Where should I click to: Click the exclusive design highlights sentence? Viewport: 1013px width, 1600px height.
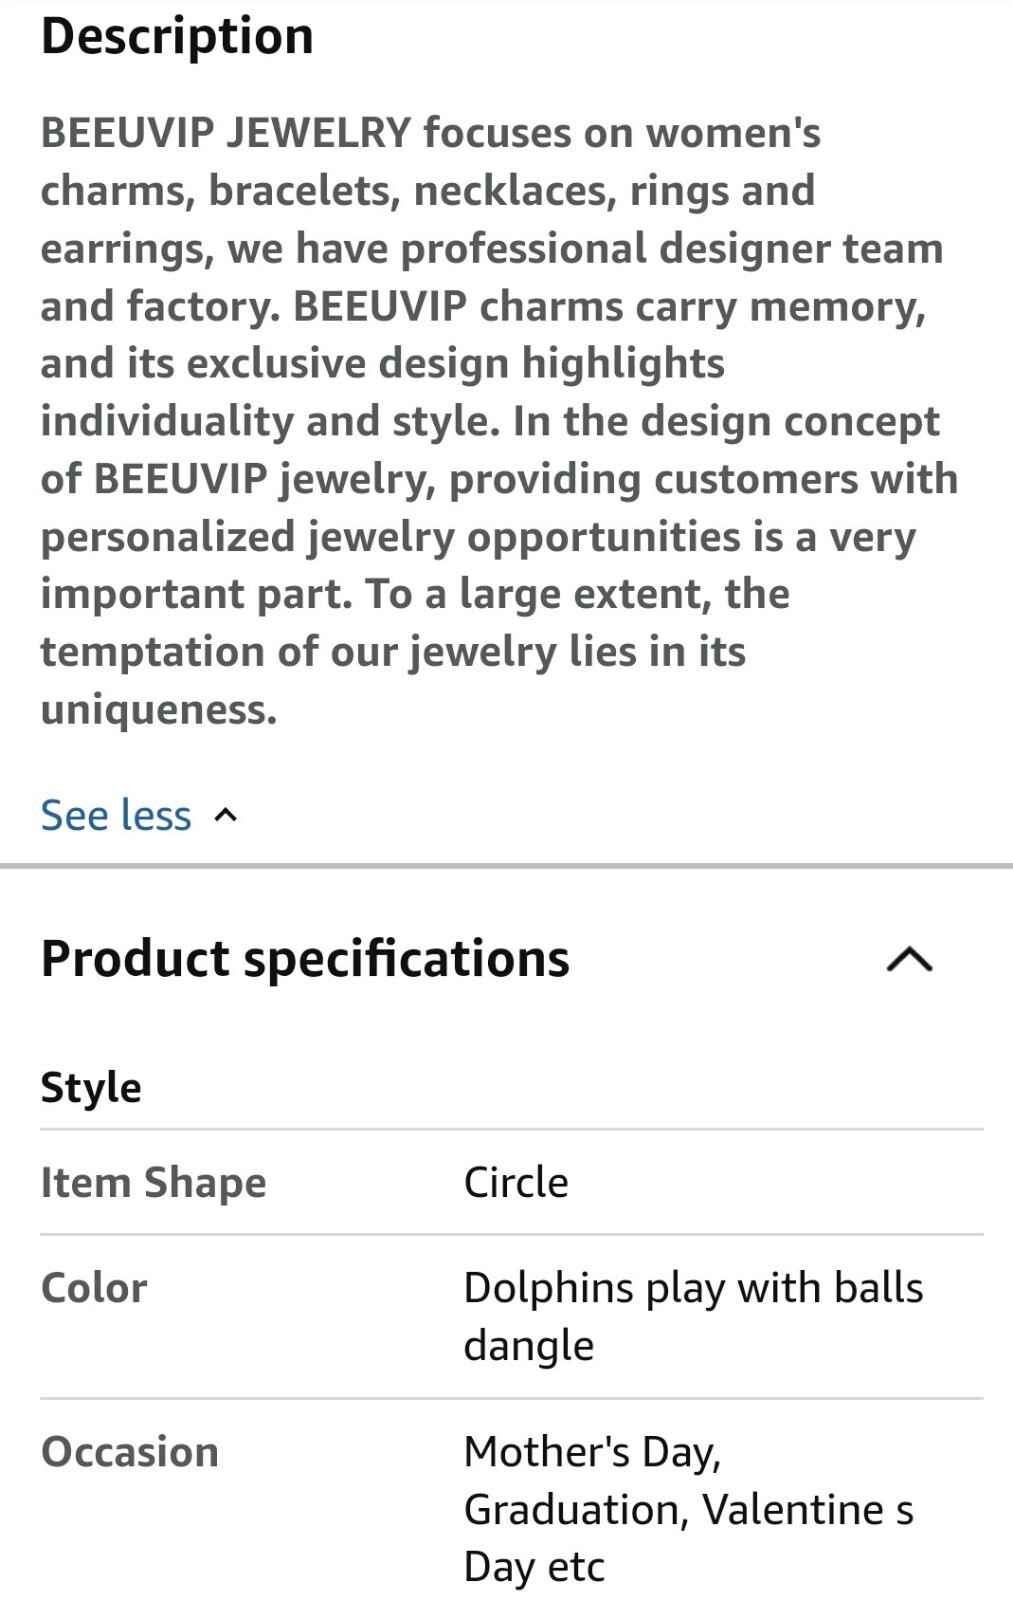pyautogui.click(x=383, y=364)
